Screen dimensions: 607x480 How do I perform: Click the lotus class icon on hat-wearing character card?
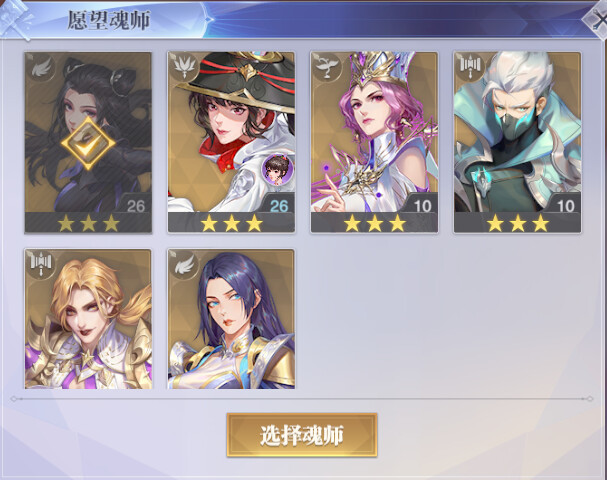pos(184,68)
